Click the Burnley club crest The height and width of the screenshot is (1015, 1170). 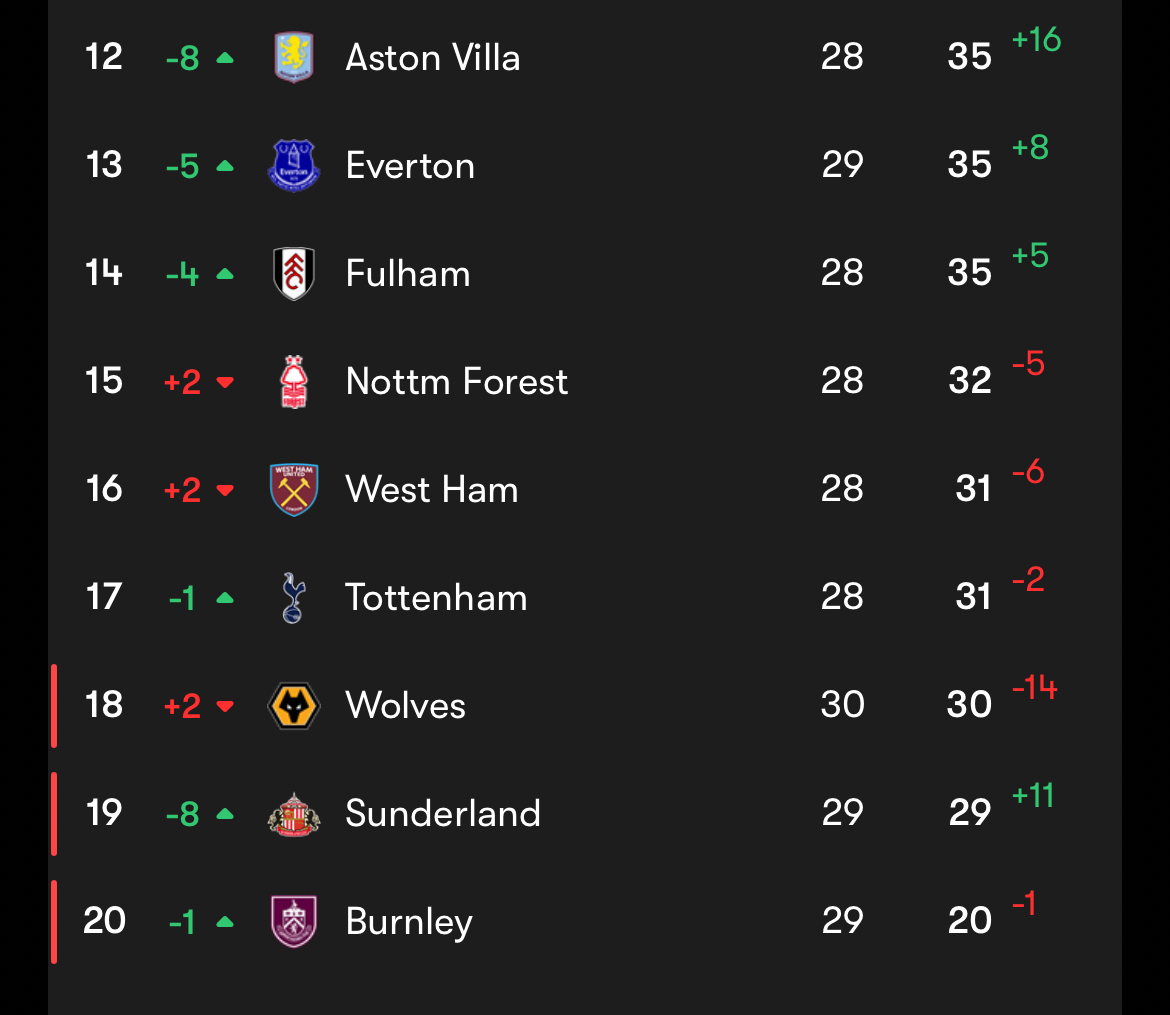click(294, 921)
